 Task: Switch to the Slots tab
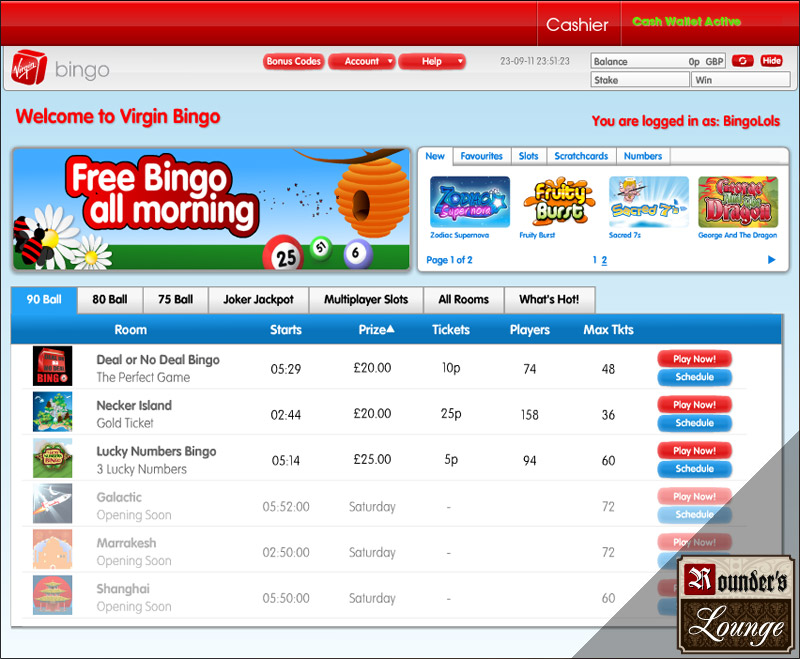(x=529, y=156)
